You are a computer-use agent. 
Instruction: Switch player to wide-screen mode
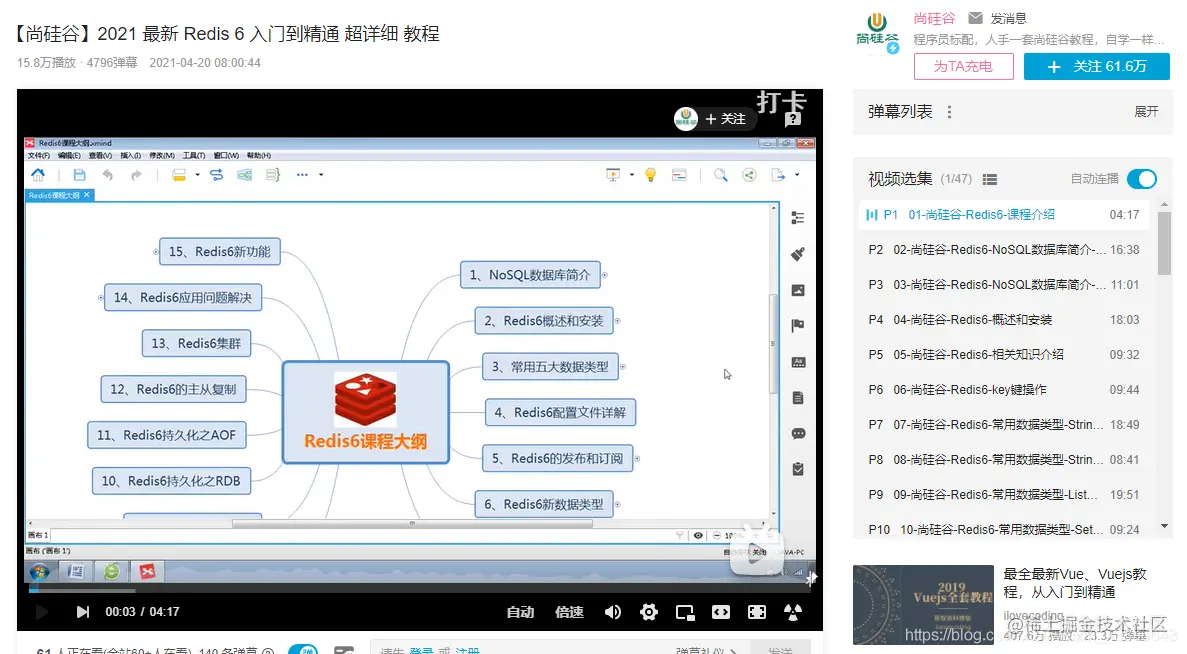[721, 612]
